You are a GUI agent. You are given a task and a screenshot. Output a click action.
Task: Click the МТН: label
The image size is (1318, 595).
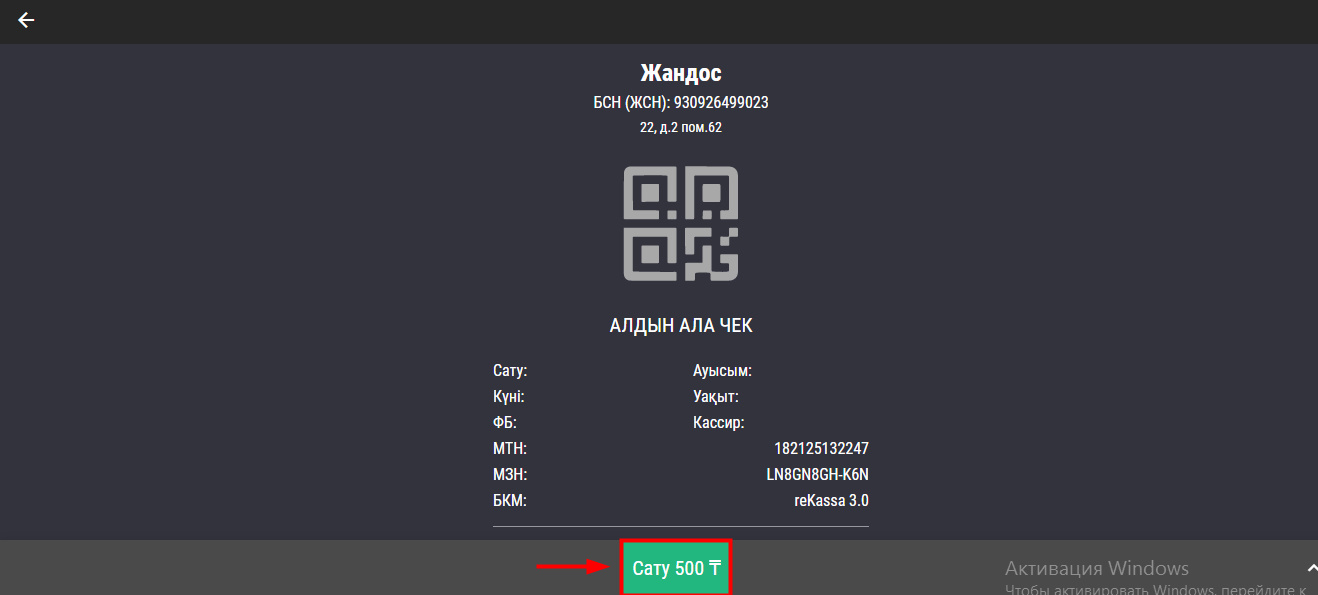tap(510, 449)
